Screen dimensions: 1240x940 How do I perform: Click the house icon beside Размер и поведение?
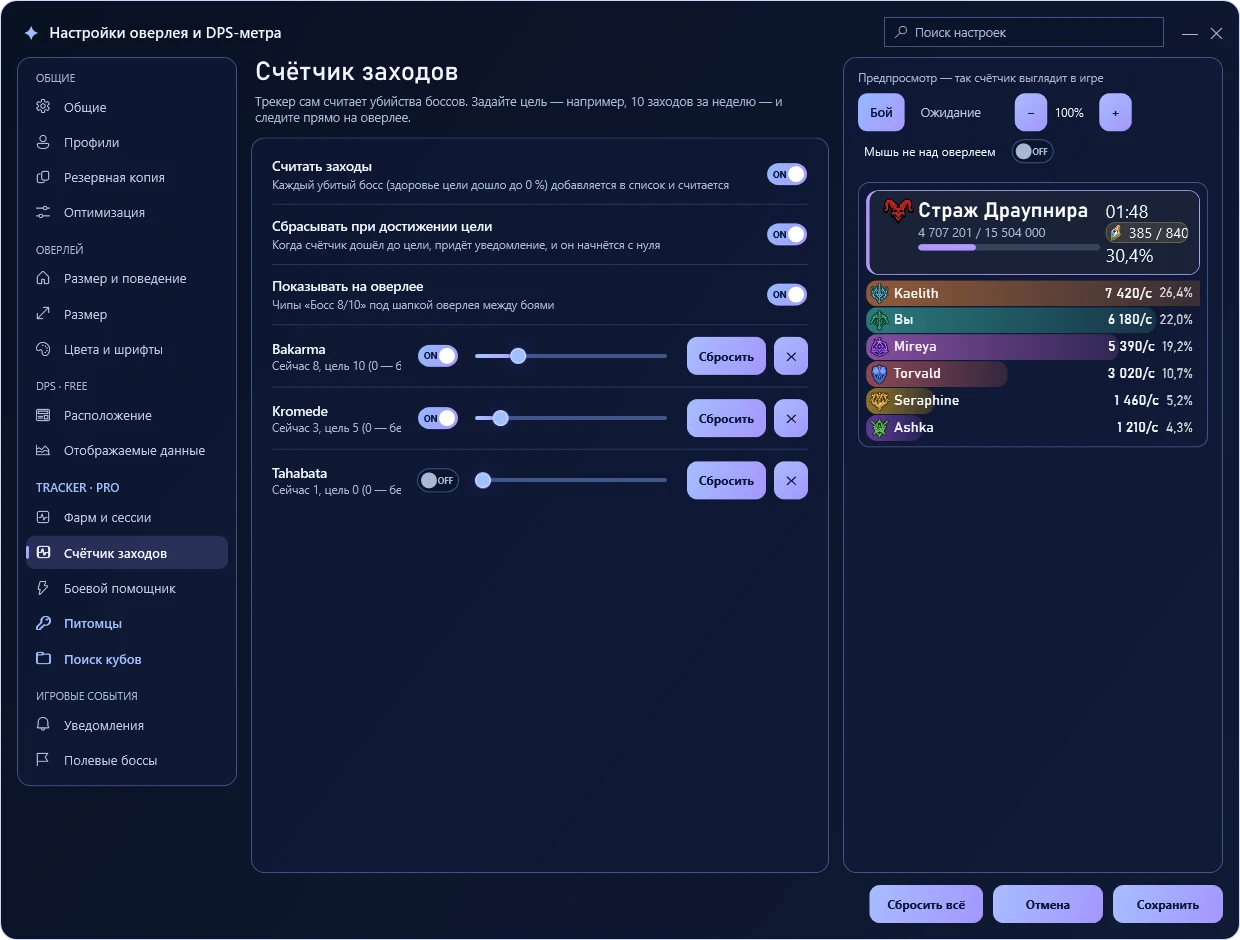click(x=43, y=278)
